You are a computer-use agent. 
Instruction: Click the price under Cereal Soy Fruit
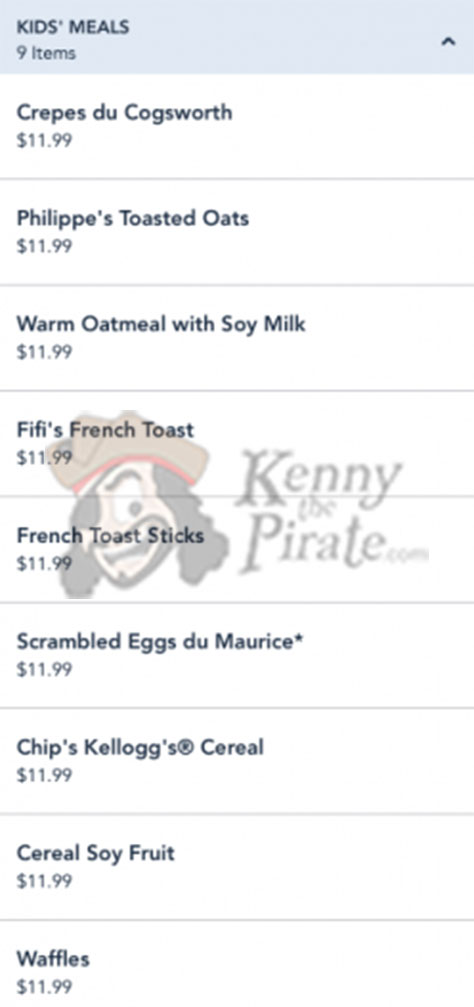coord(44,880)
